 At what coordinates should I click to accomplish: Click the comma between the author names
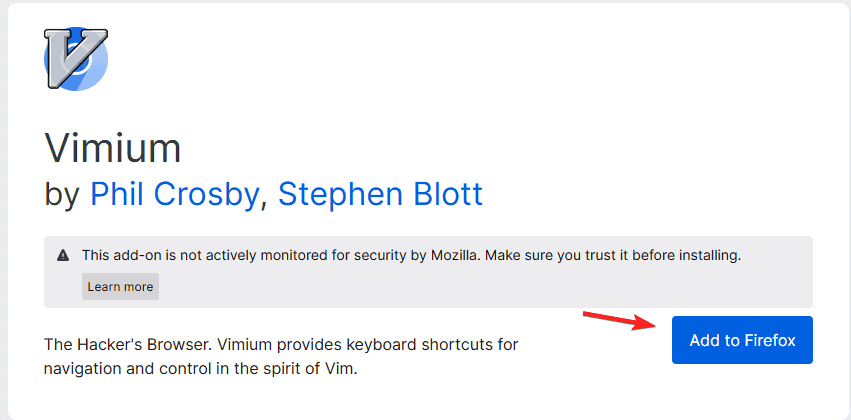coord(263,205)
